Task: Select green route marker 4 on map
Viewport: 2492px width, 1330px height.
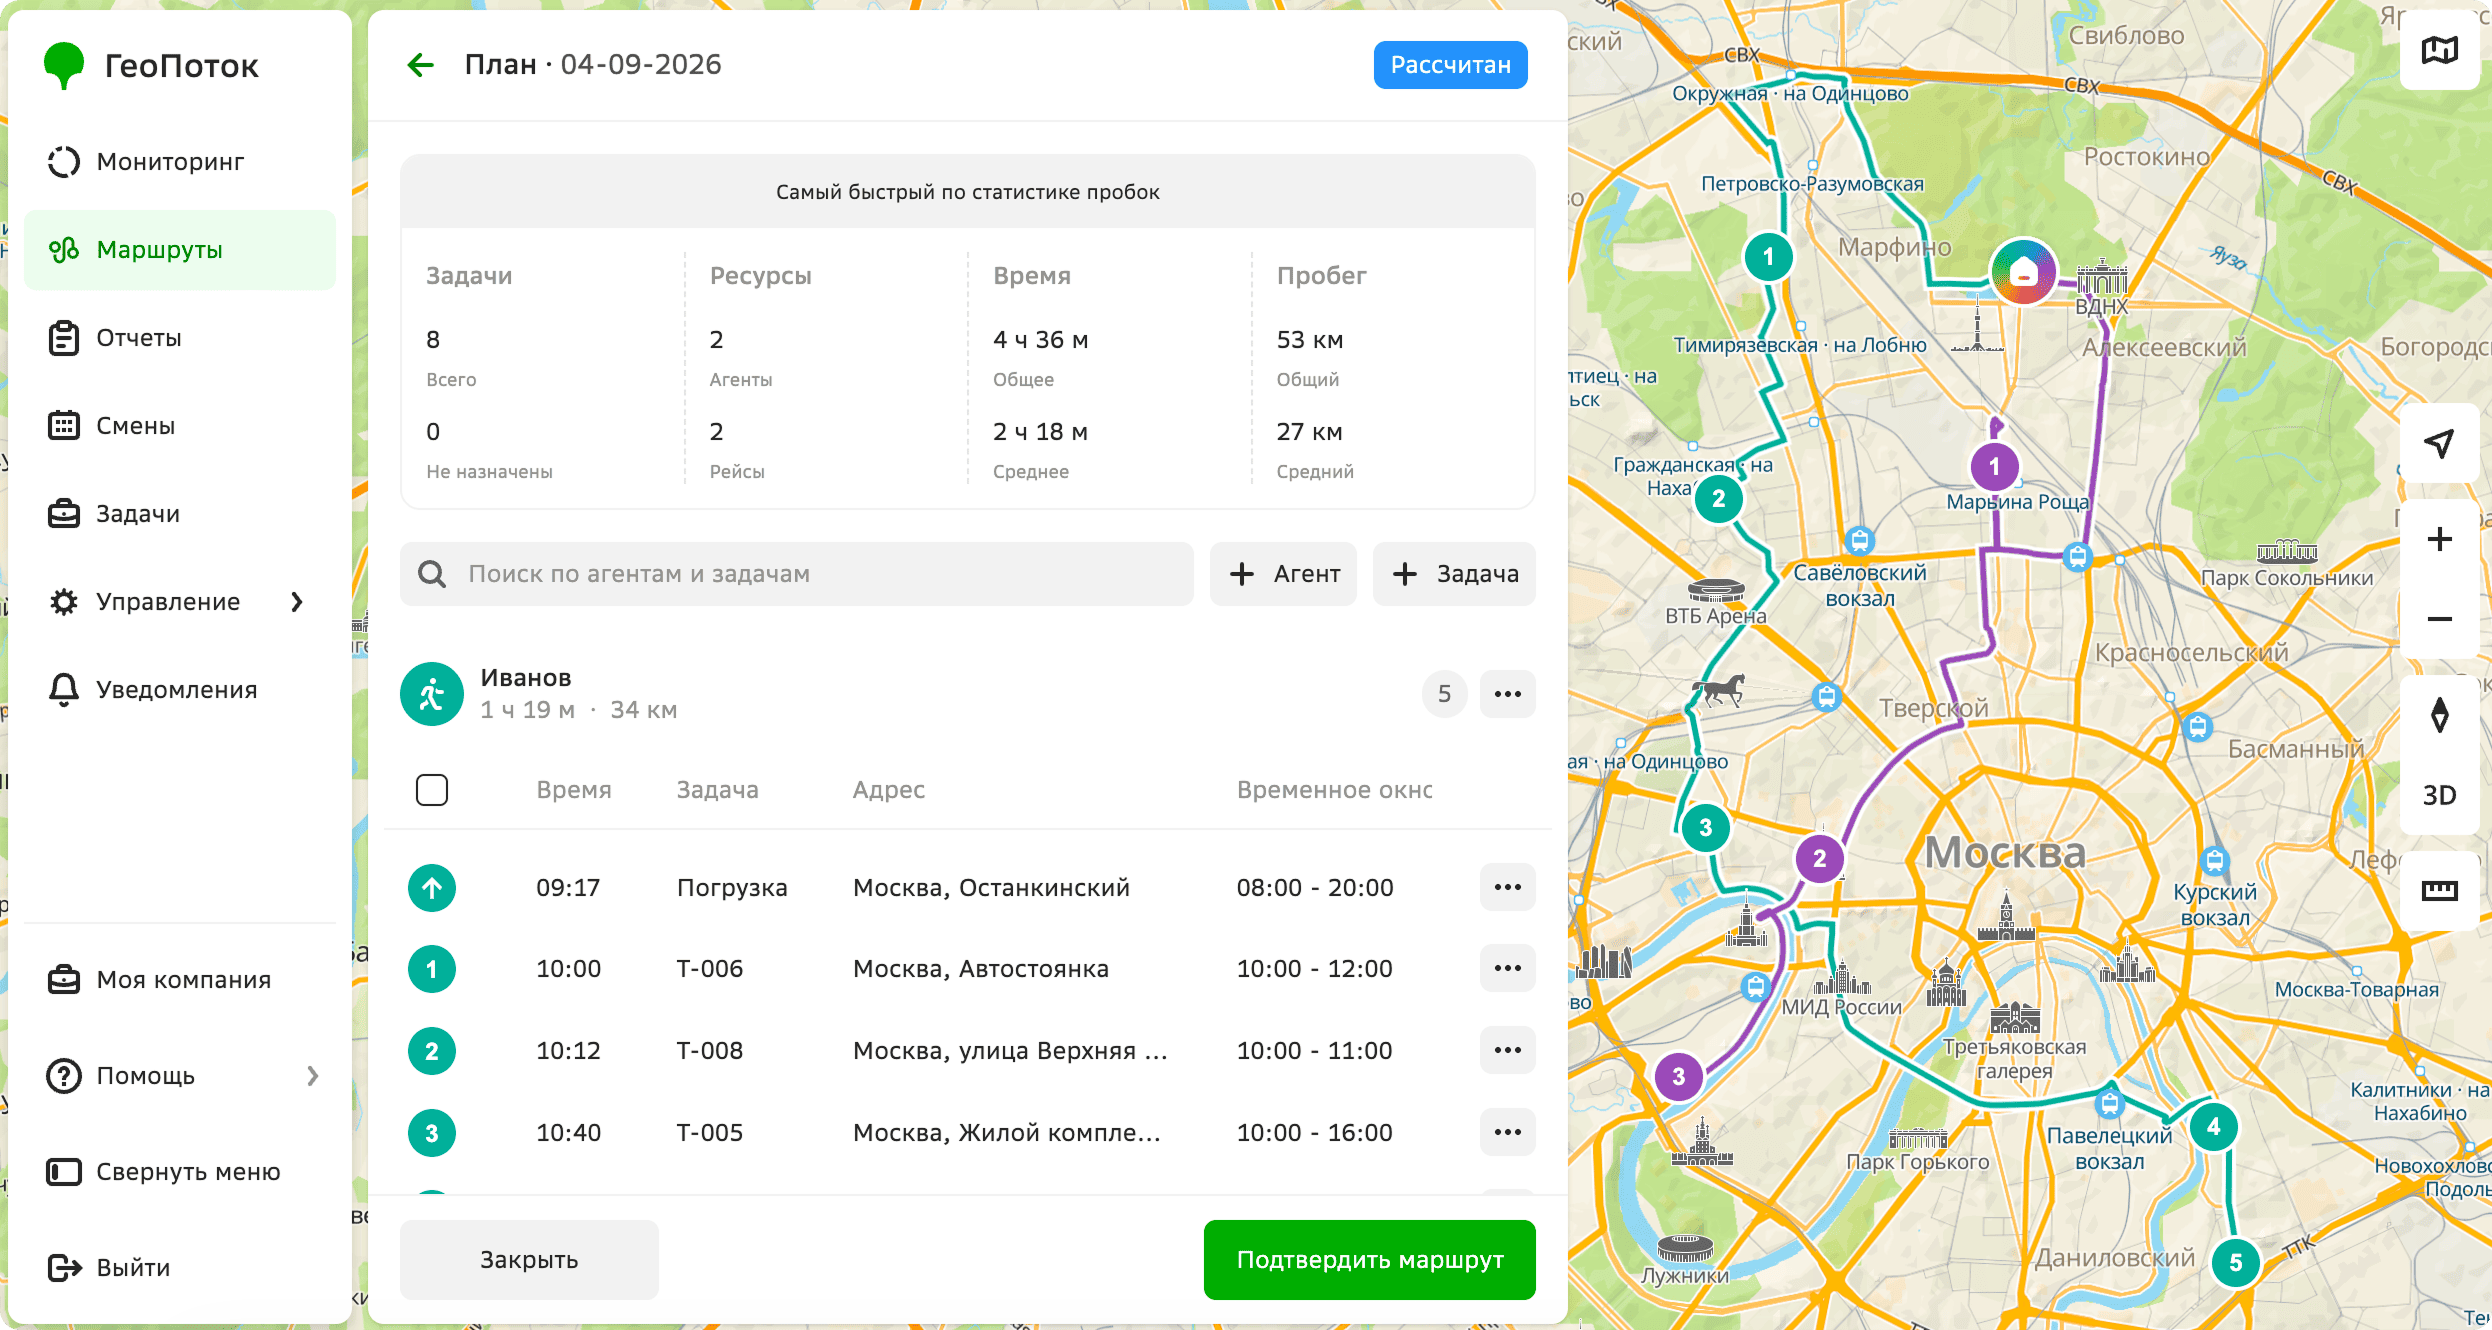Action: coord(2213,1127)
